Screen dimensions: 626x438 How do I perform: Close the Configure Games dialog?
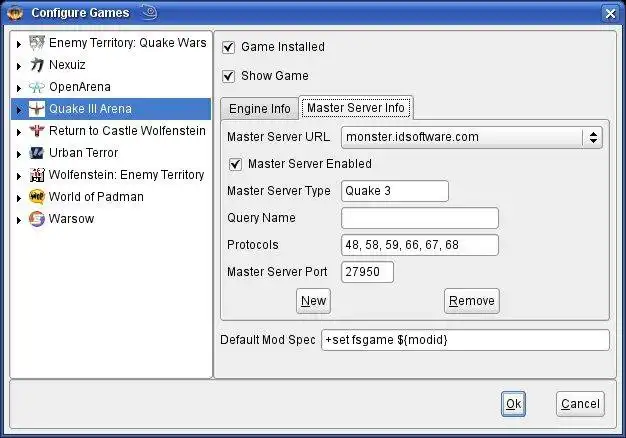[610, 14]
